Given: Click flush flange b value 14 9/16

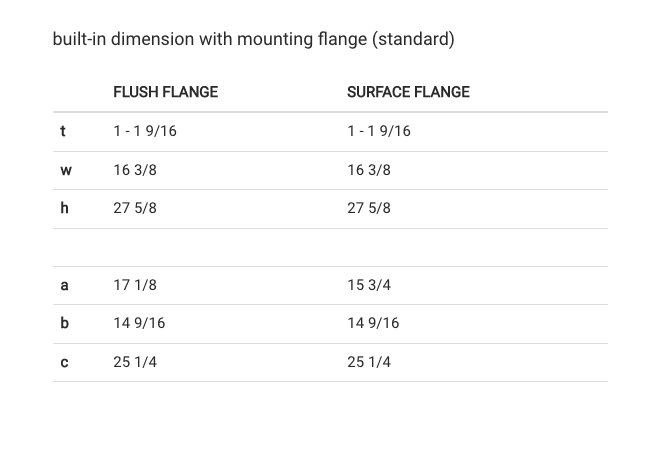Looking at the screenshot, I should click(x=139, y=323).
